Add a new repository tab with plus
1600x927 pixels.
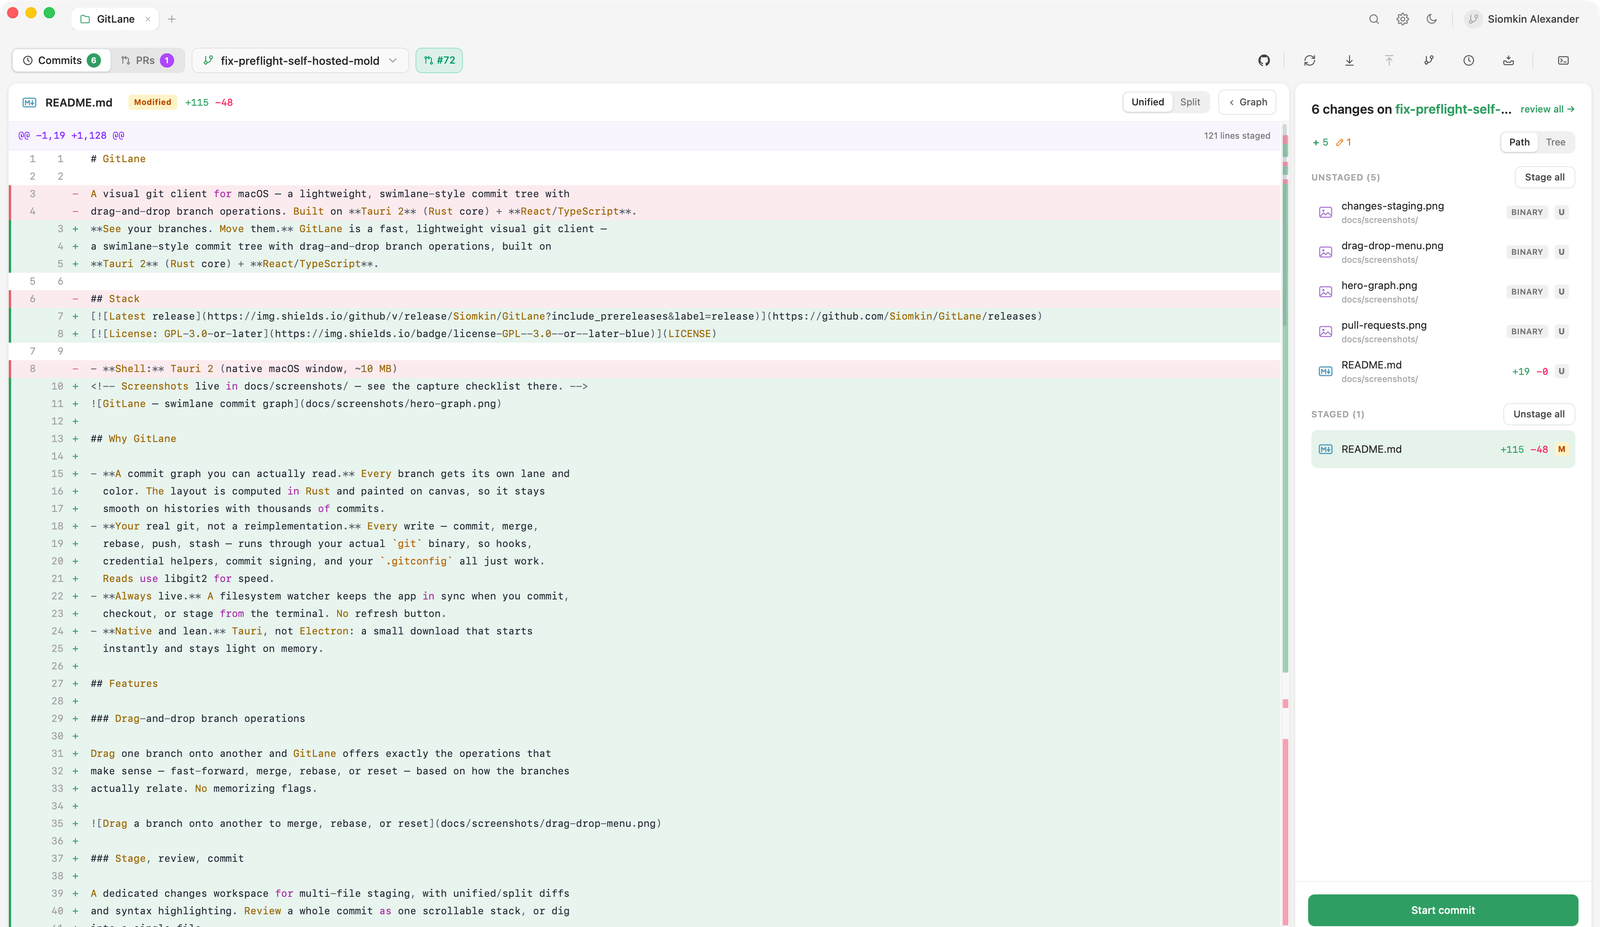[172, 19]
